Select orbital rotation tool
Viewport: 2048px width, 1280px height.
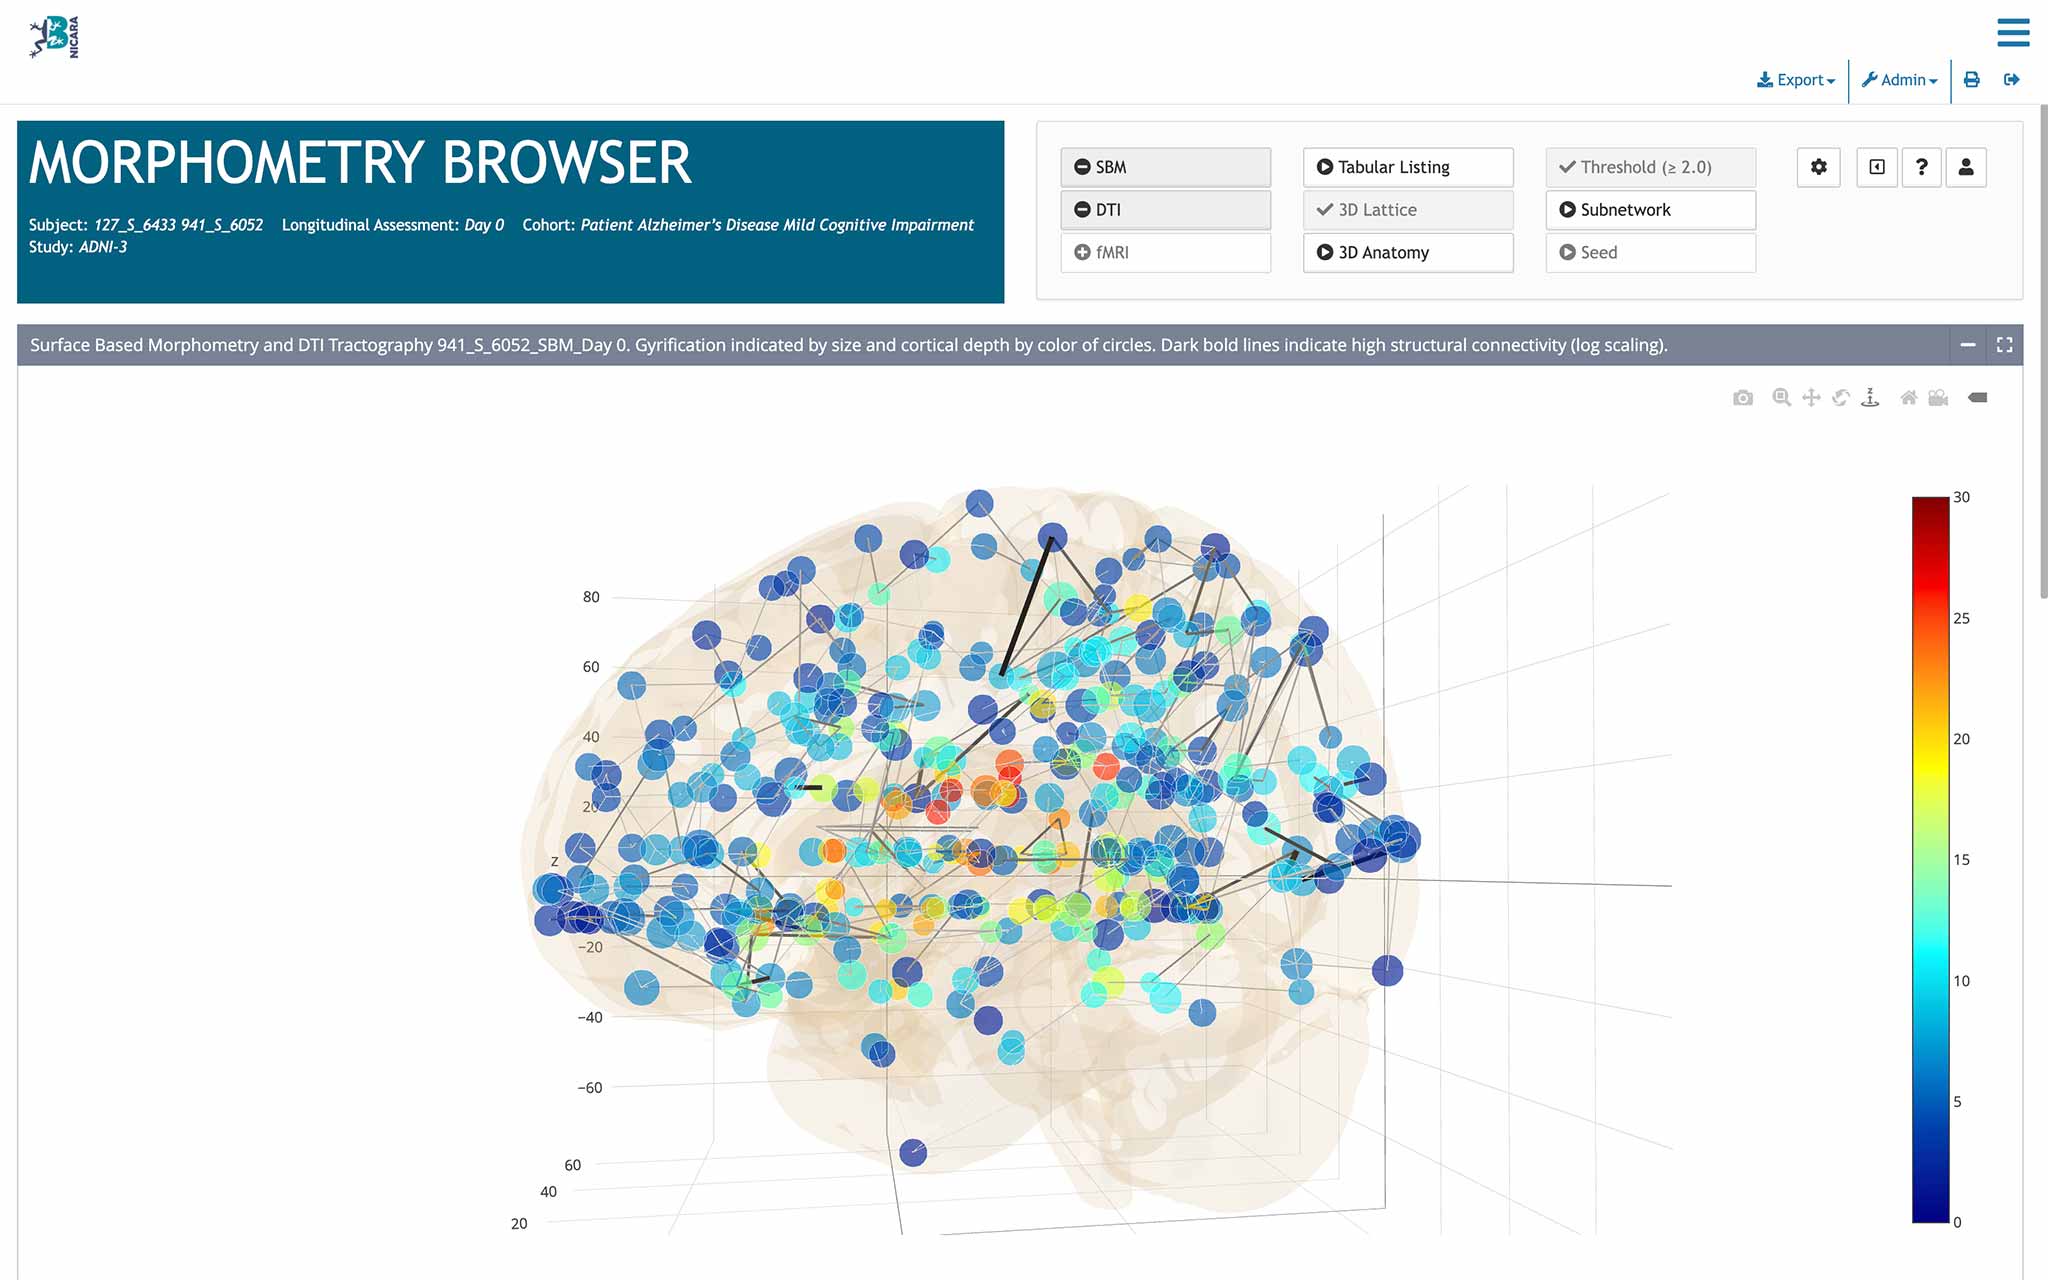(x=1841, y=398)
